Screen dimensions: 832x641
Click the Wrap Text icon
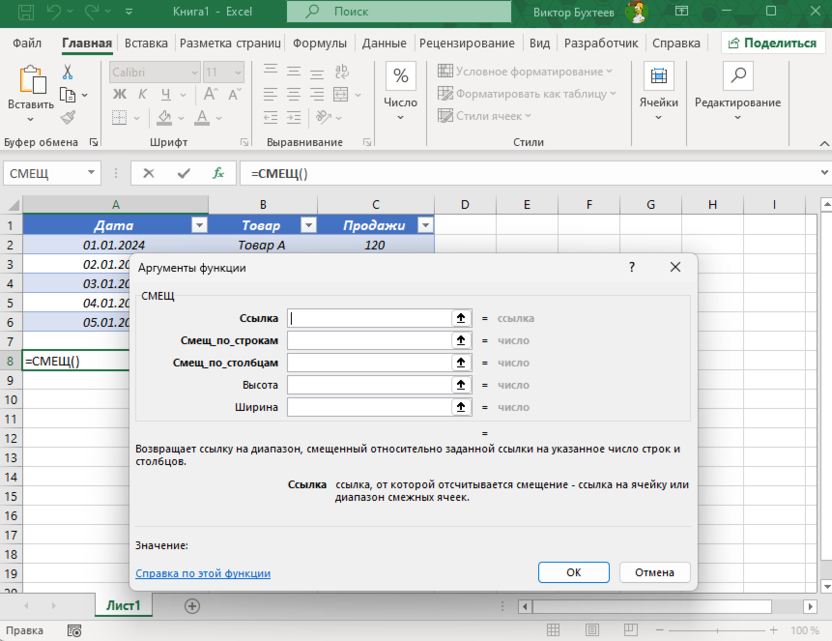coord(342,72)
